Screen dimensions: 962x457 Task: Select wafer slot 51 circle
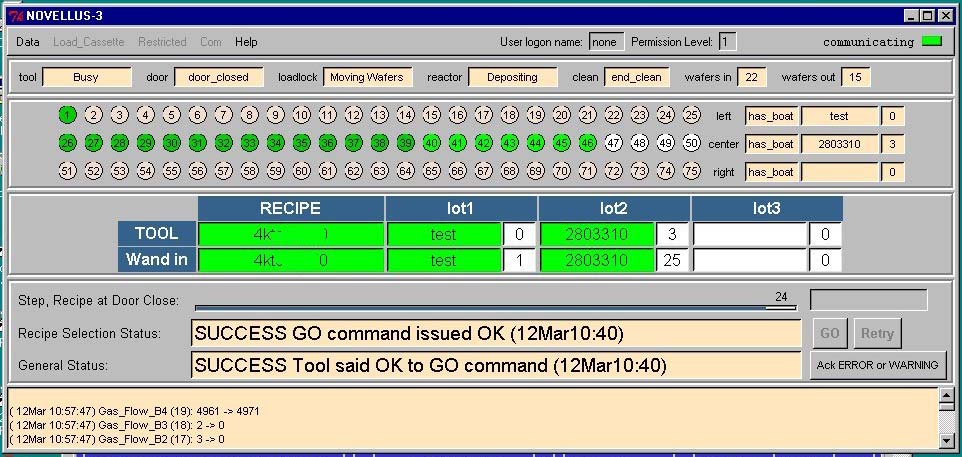(67, 171)
